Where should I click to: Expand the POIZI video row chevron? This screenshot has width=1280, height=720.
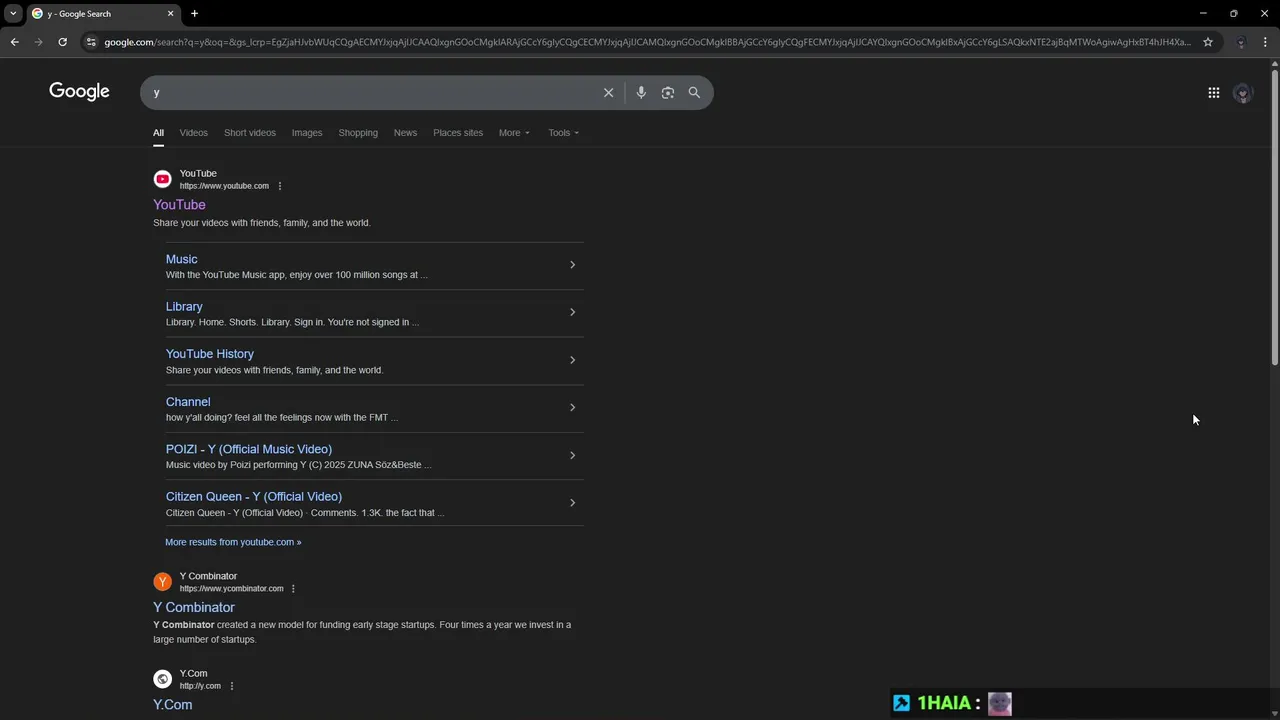[x=572, y=455]
